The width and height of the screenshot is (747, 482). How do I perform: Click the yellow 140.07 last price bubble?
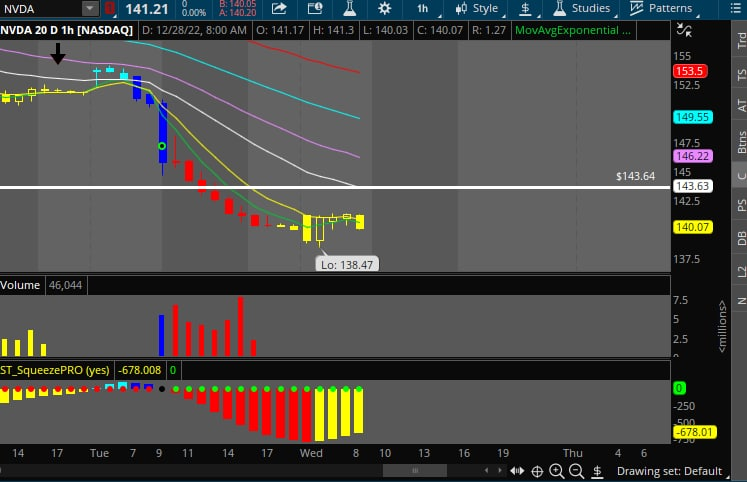(693, 227)
